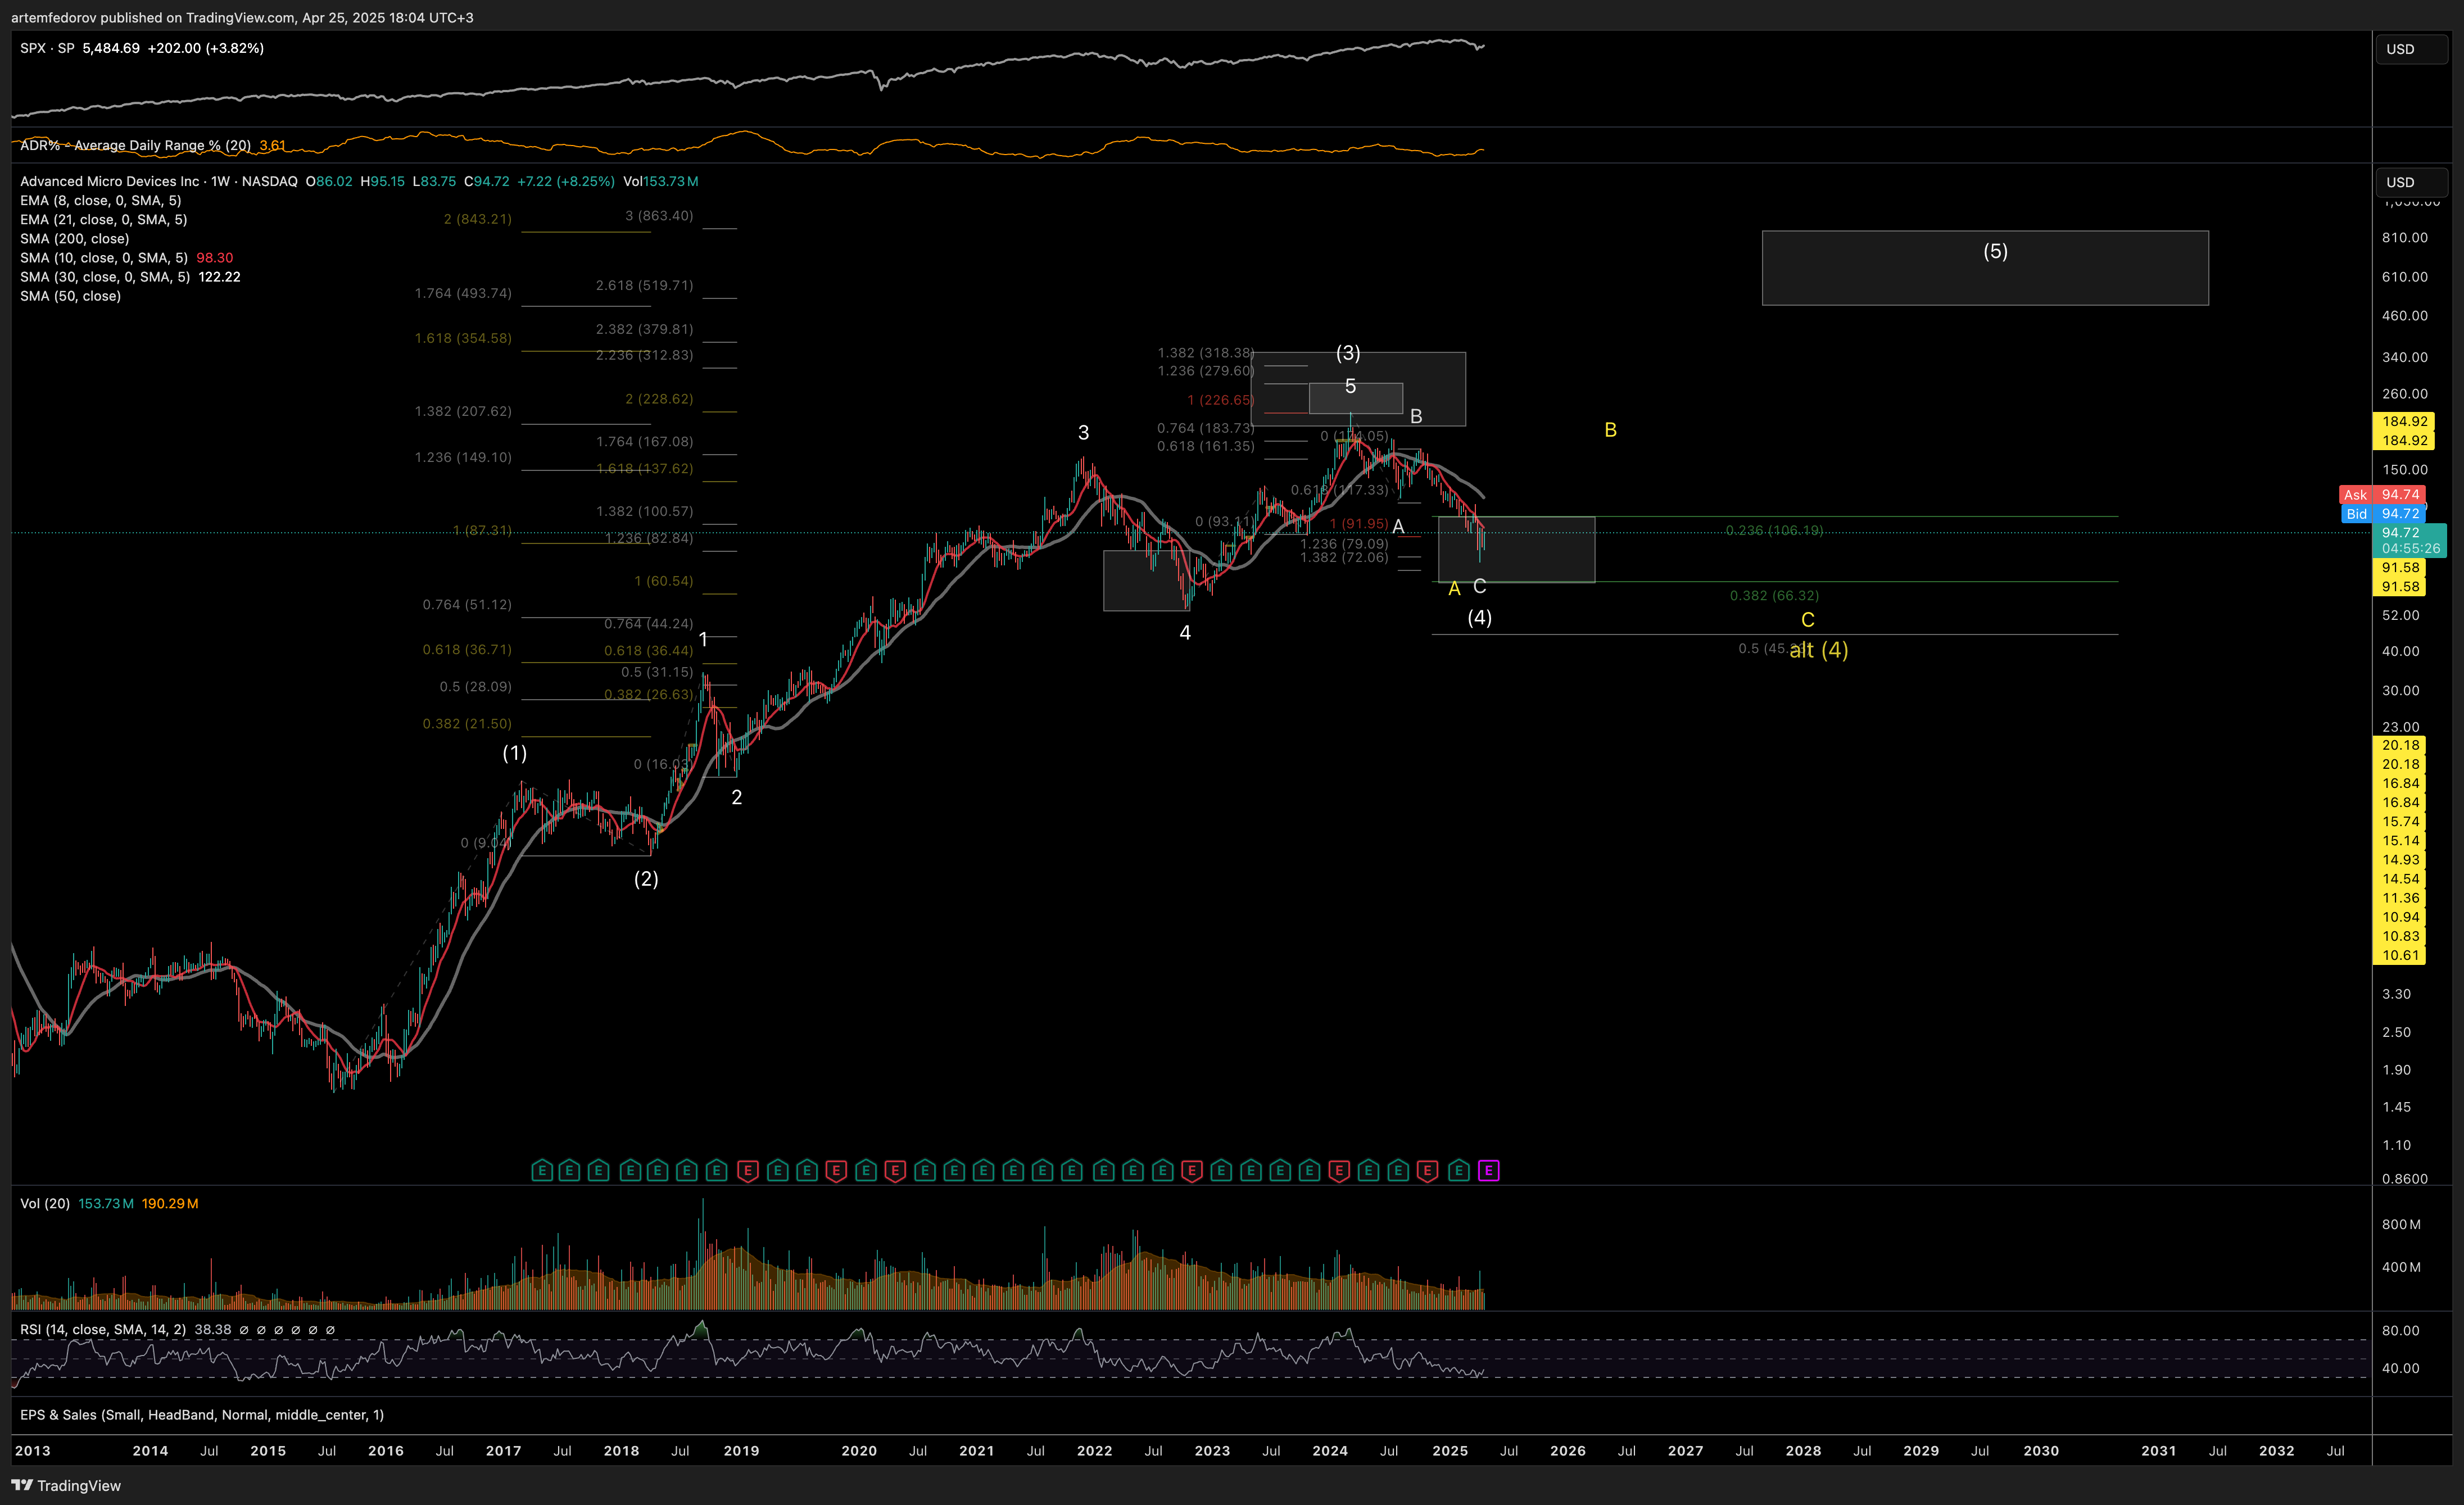Open the USD currency selector in the AMD pane

[2411, 182]
